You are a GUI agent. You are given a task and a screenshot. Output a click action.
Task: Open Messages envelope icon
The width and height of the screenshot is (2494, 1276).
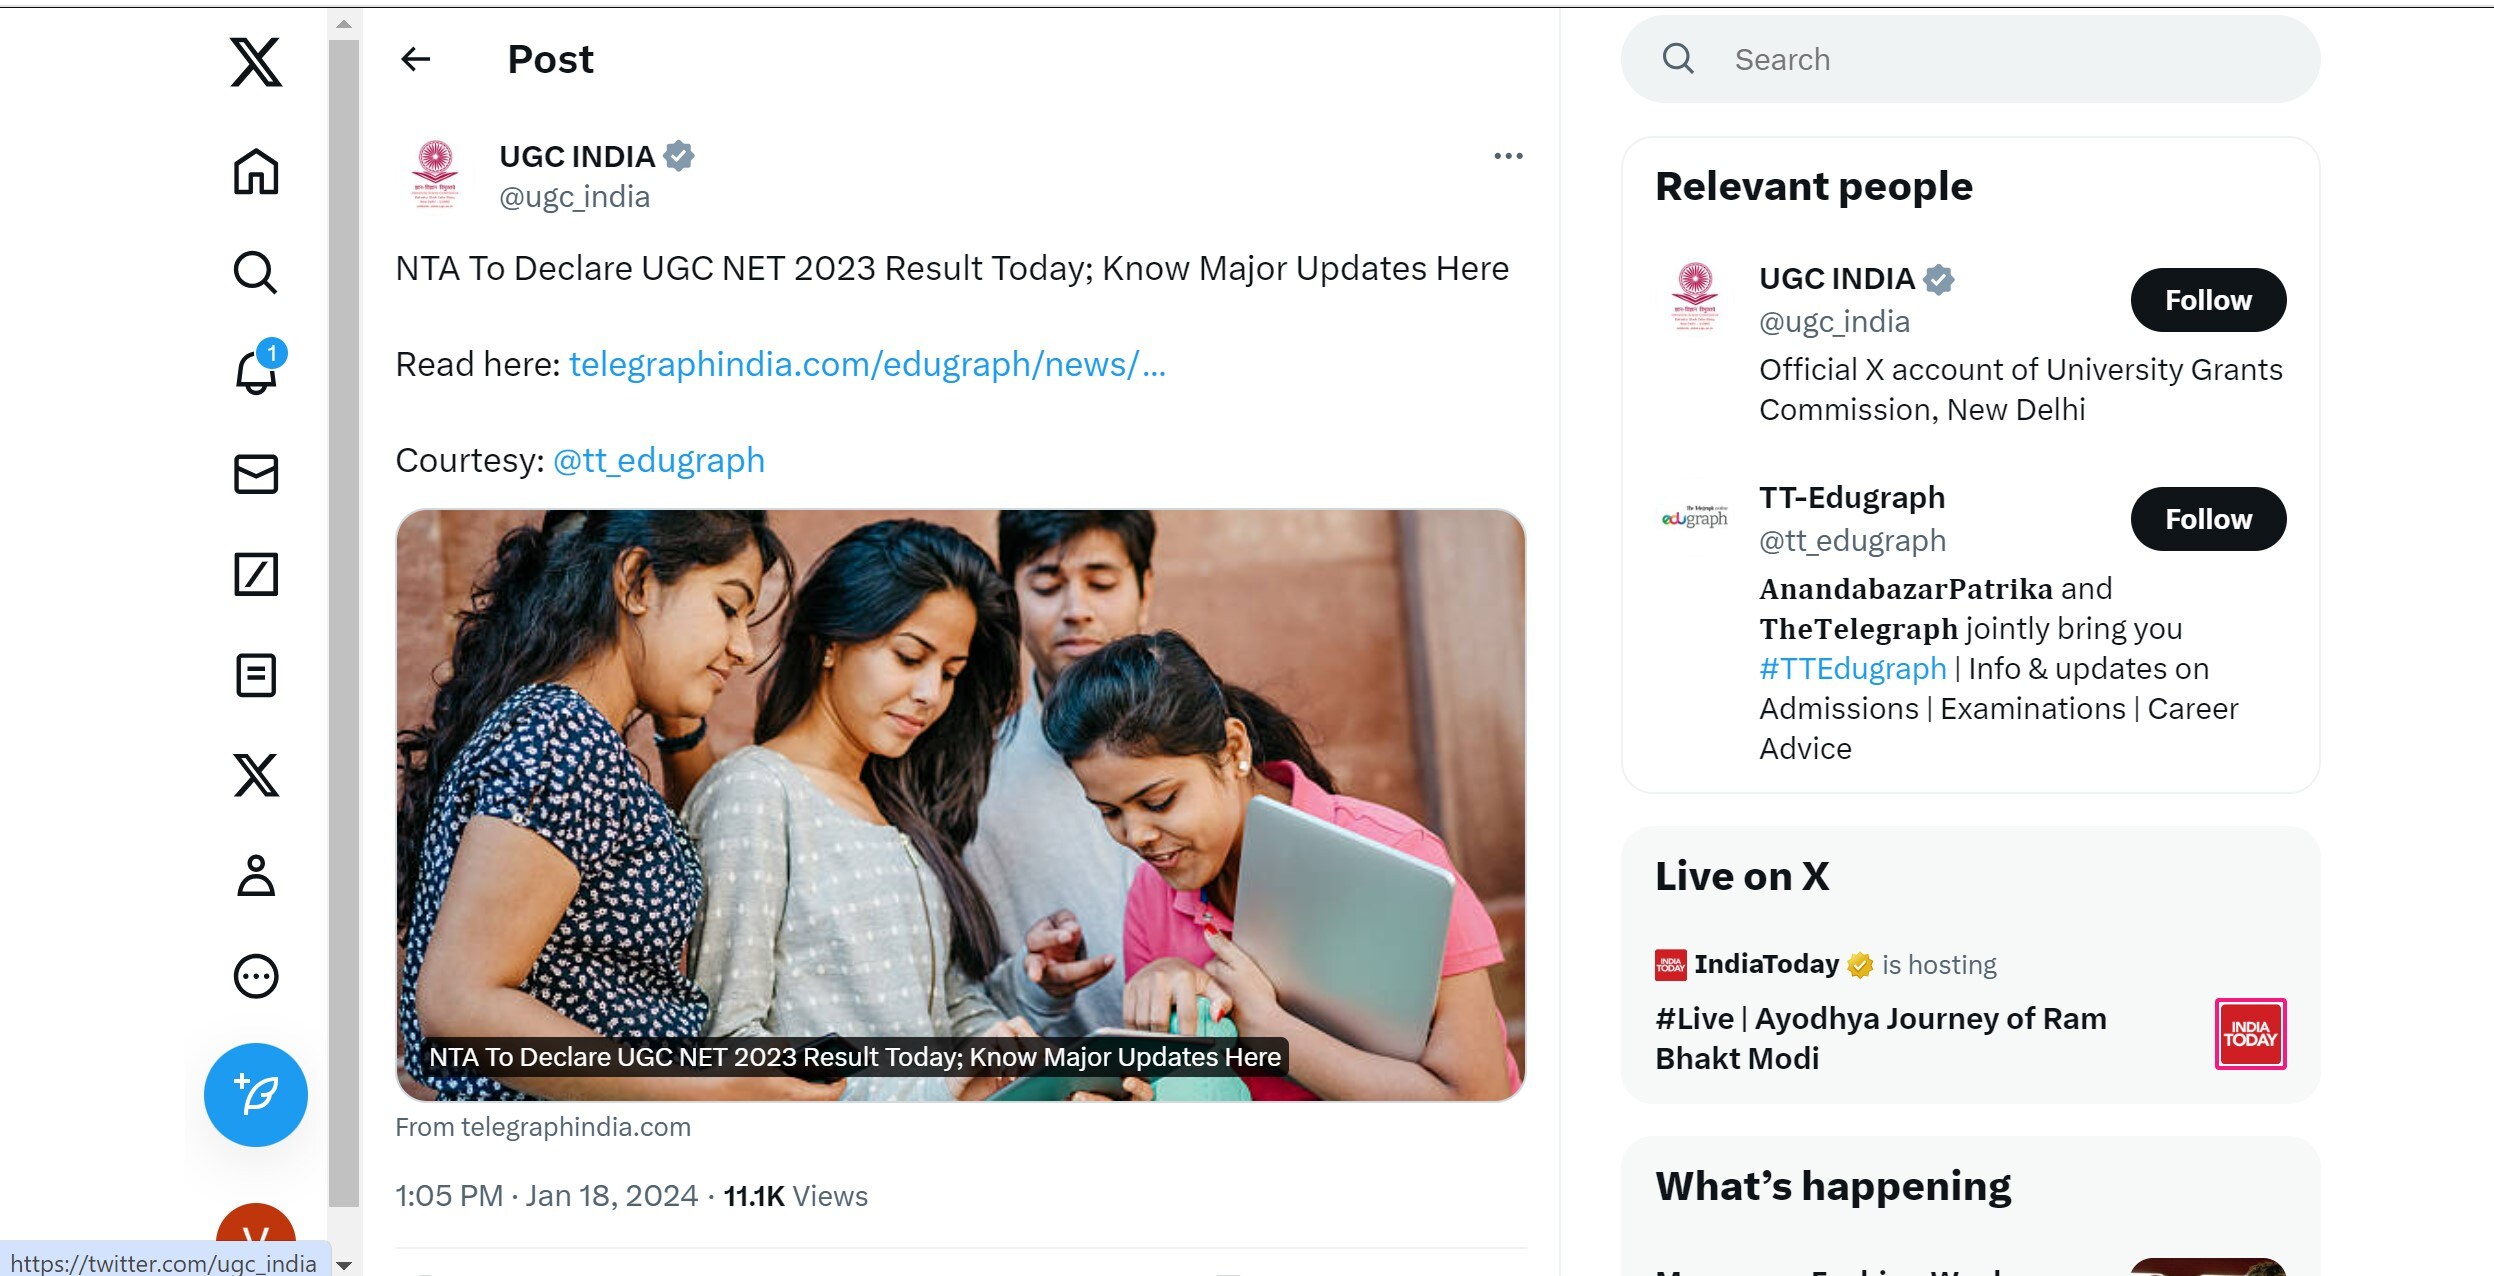click(x=256, y=474)
